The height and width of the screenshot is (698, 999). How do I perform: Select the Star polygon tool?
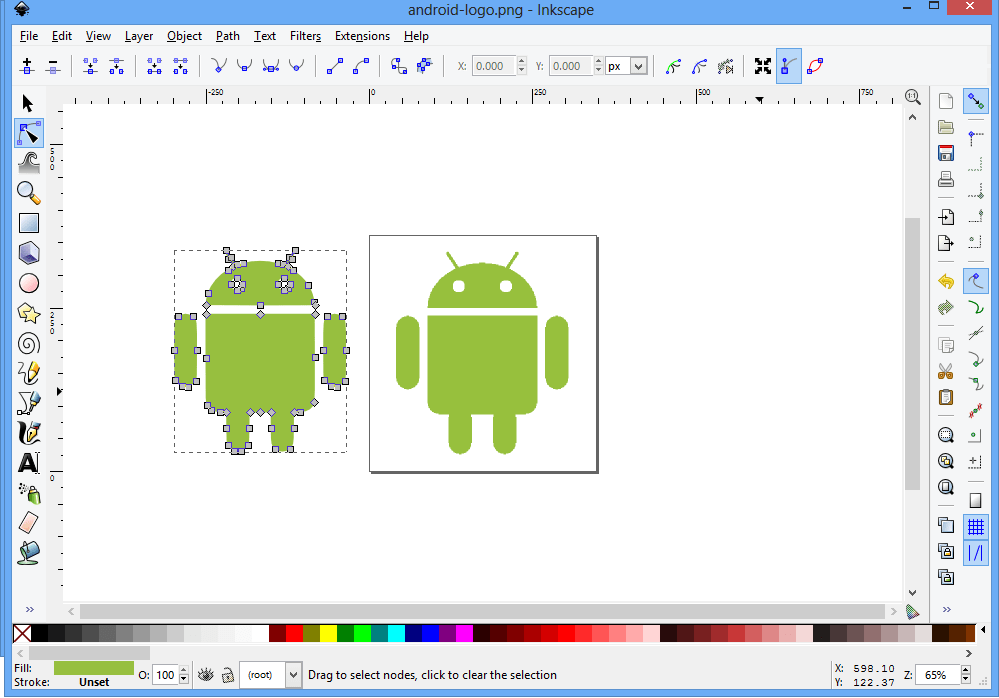point(29,313)
